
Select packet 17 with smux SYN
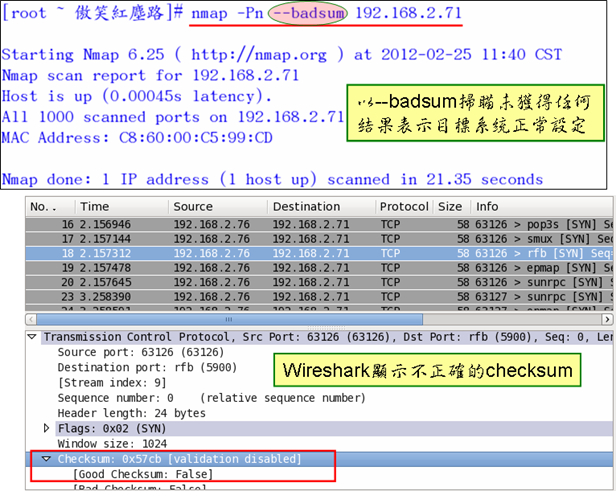click(319, 239)
